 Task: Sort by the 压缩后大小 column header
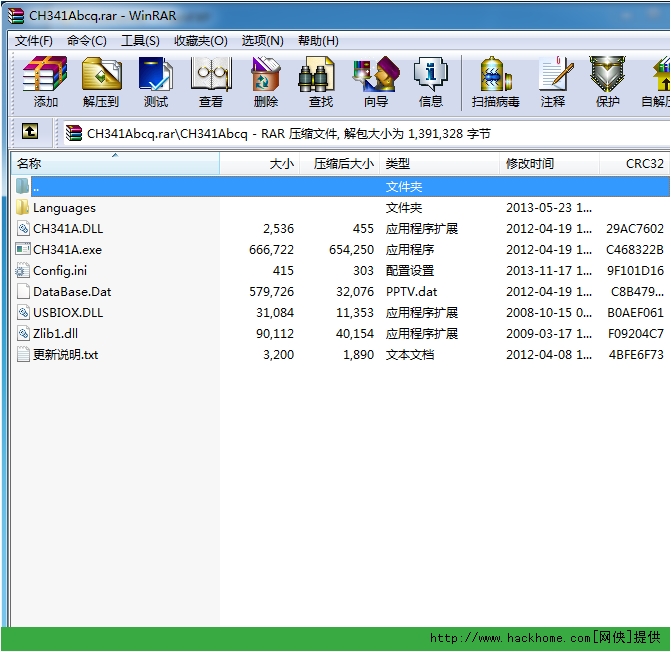click(339, 163)
